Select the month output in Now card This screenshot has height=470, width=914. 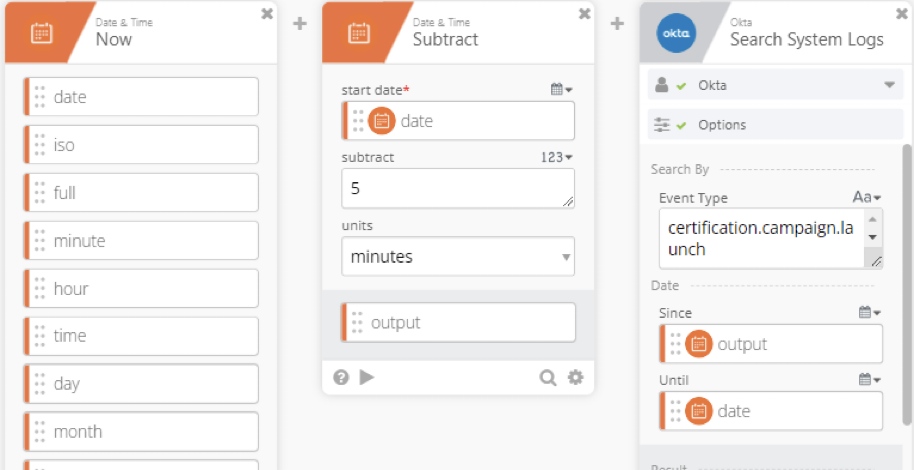coord(141,432)
